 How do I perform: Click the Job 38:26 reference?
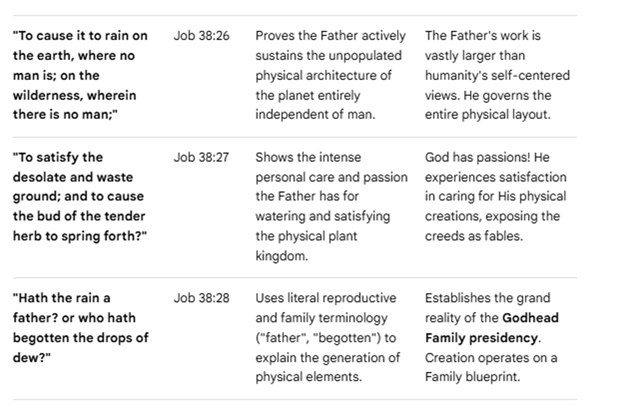201,35
